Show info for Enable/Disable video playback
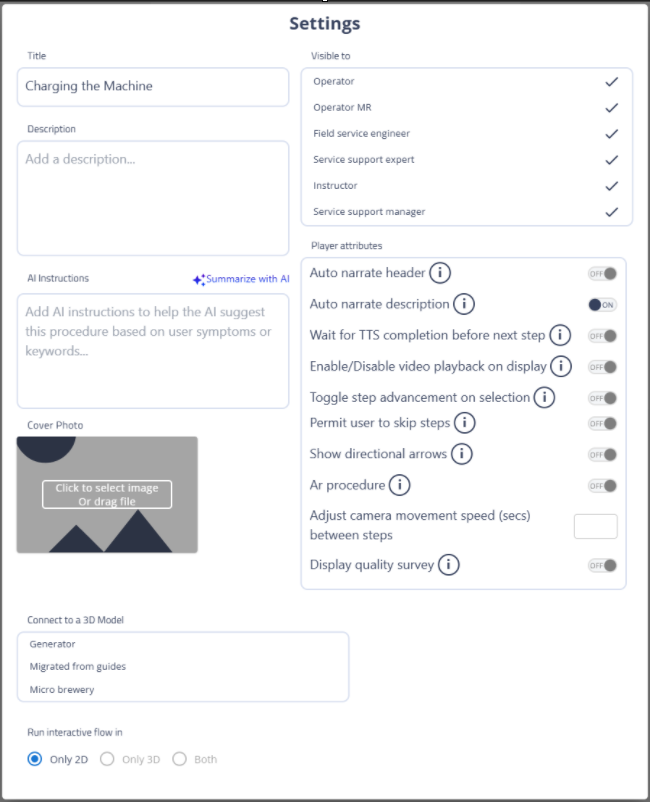Screen dimensions: 650x802 pyautogui.click(x=562, y=366)
